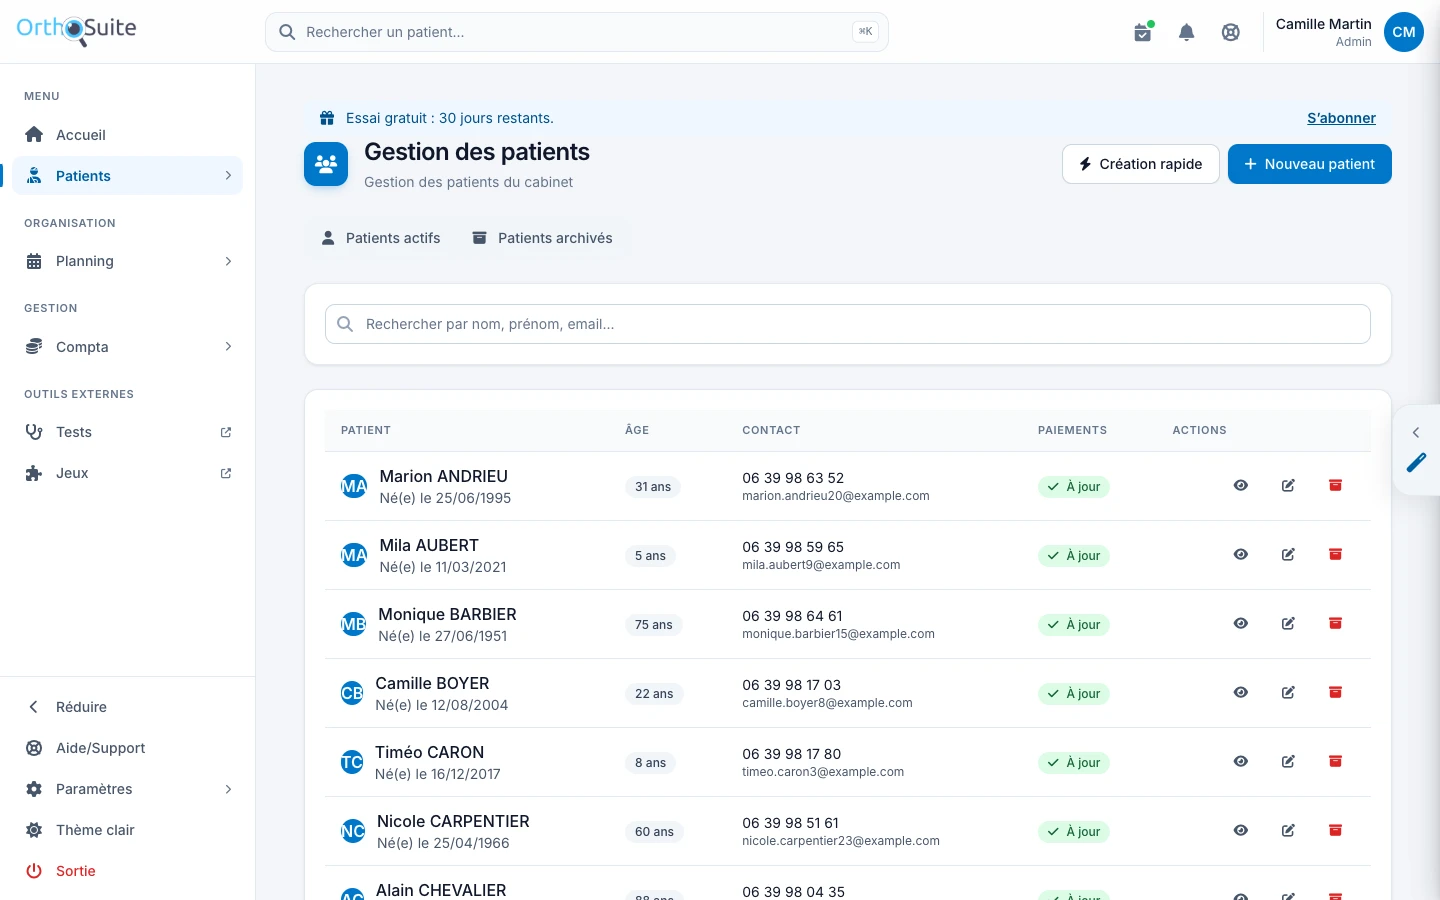Click the CM user avatar
The image size is (1440, 900).
click(1404, 32)
